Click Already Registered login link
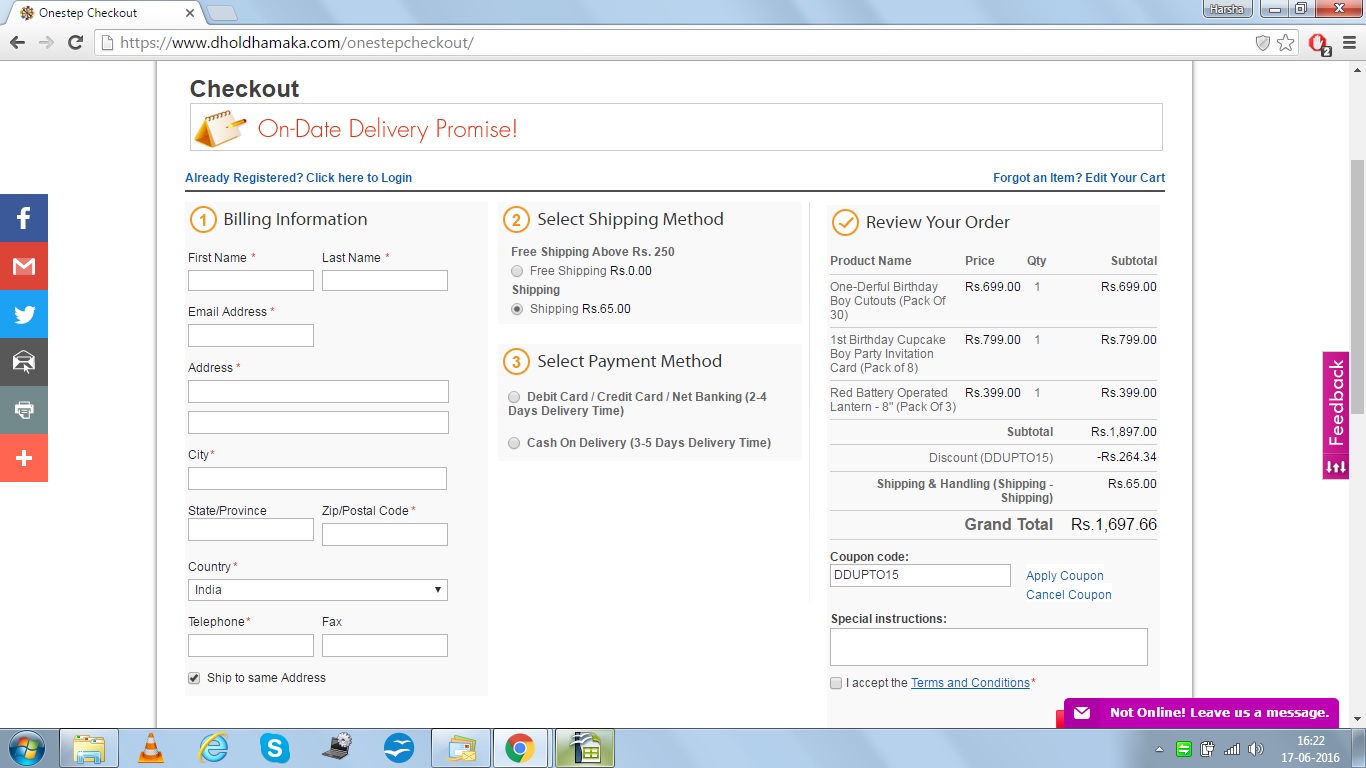The height and width of the screenshot is (768, 1366). [x=298, y=178]
